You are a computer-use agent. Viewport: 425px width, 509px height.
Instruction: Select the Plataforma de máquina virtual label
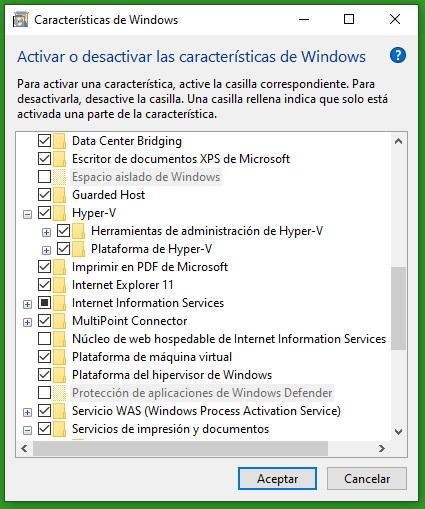[152, 357]
